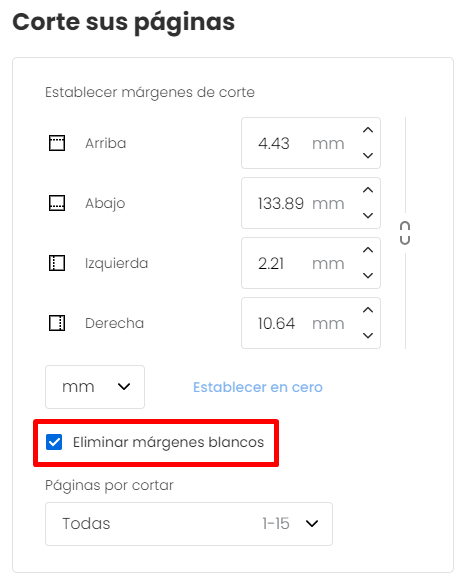The height and width of the screenshot is (579, 460).
Task: Click into the Arriba 4.43 input field
Action: coord(311,143)
